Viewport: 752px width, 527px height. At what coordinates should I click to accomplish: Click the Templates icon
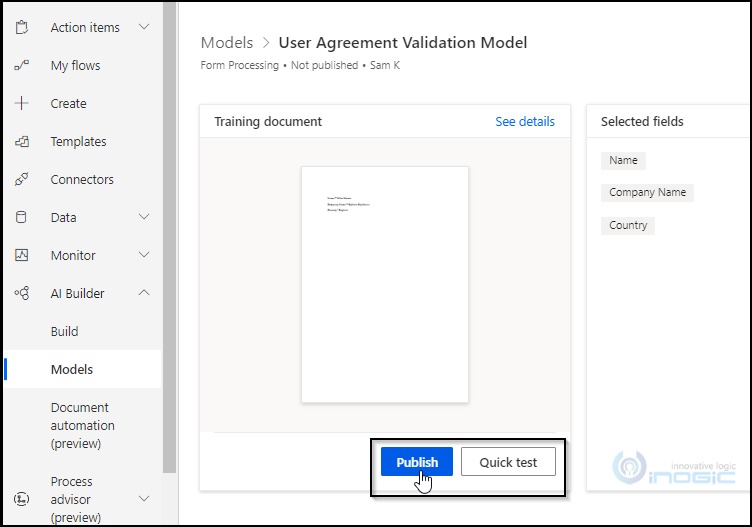[22, 141]
